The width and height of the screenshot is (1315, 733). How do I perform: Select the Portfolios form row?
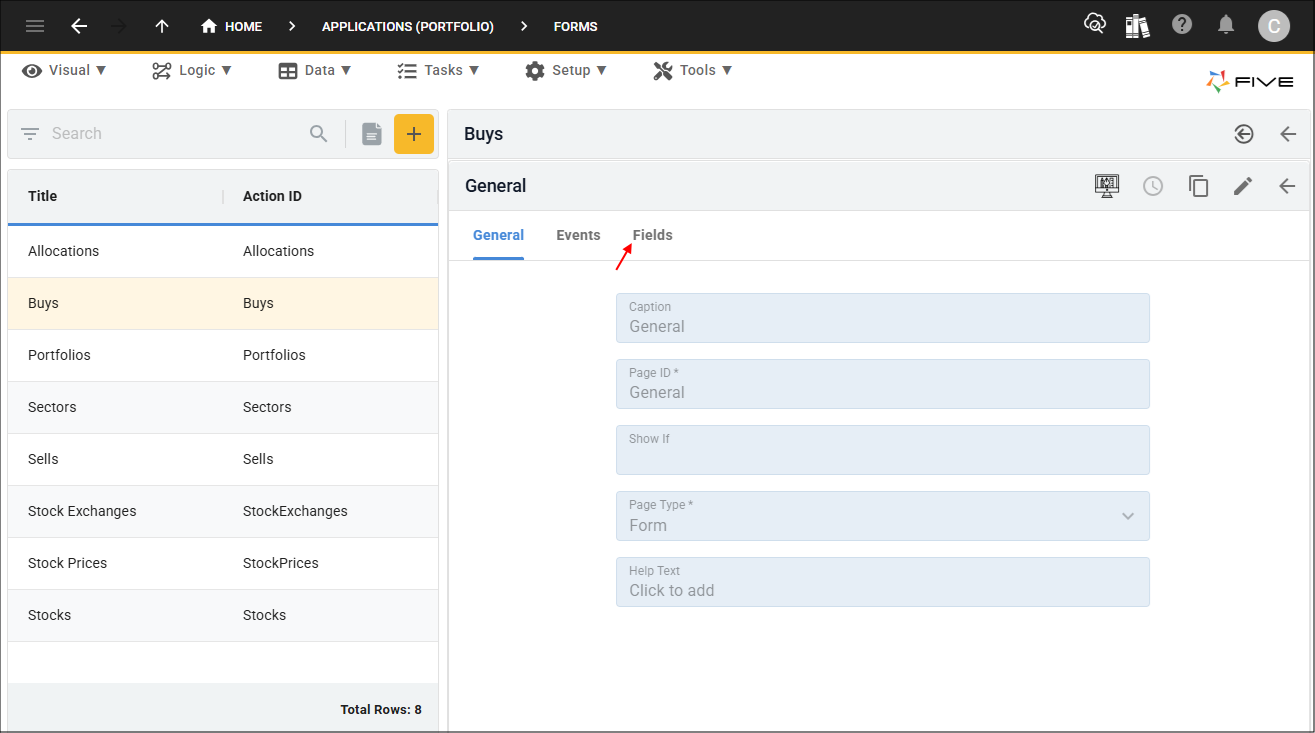pos(223,355)
